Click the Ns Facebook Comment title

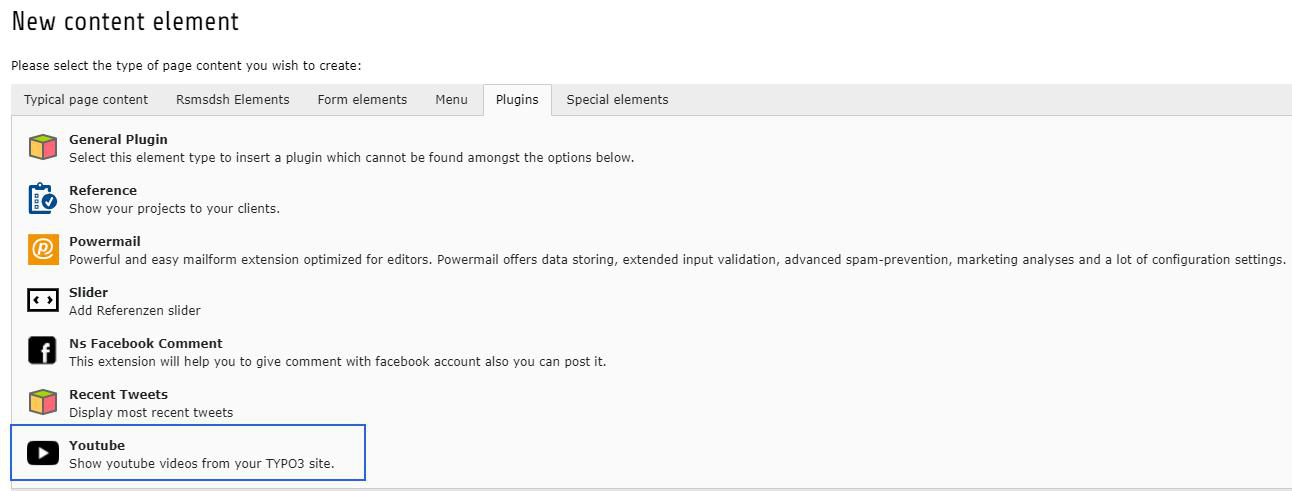(146, 343)
